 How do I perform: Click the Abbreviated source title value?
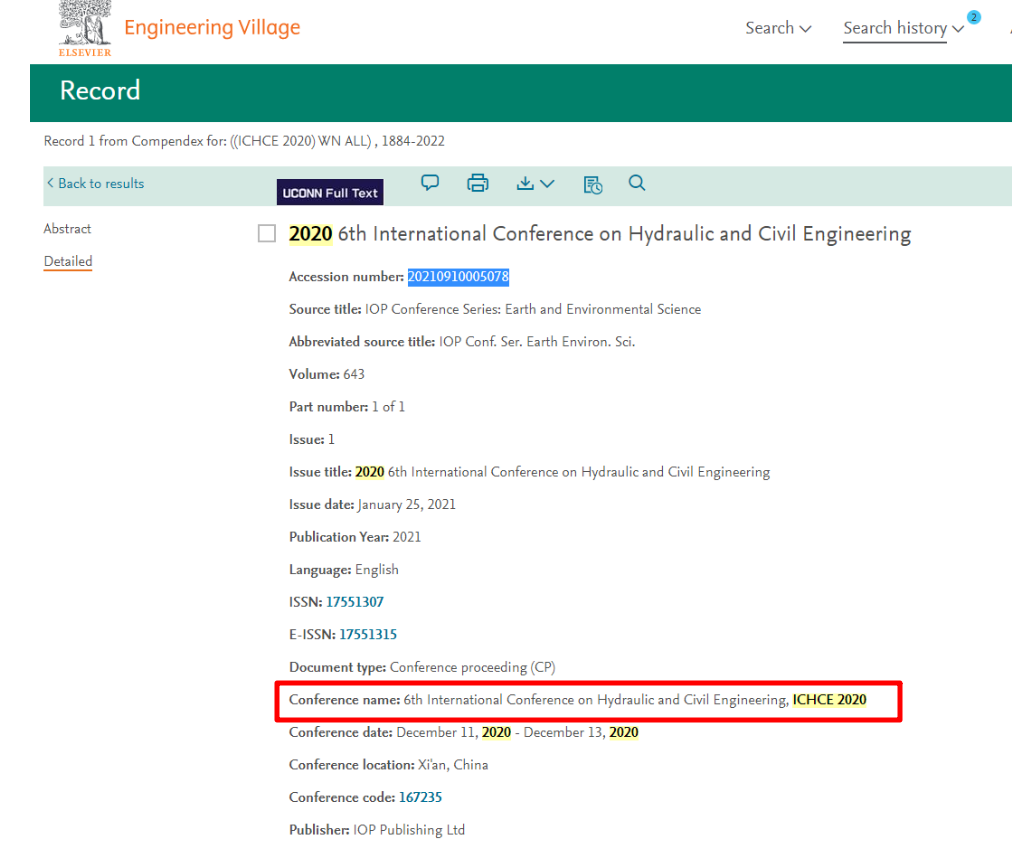(x=537, y=341)
